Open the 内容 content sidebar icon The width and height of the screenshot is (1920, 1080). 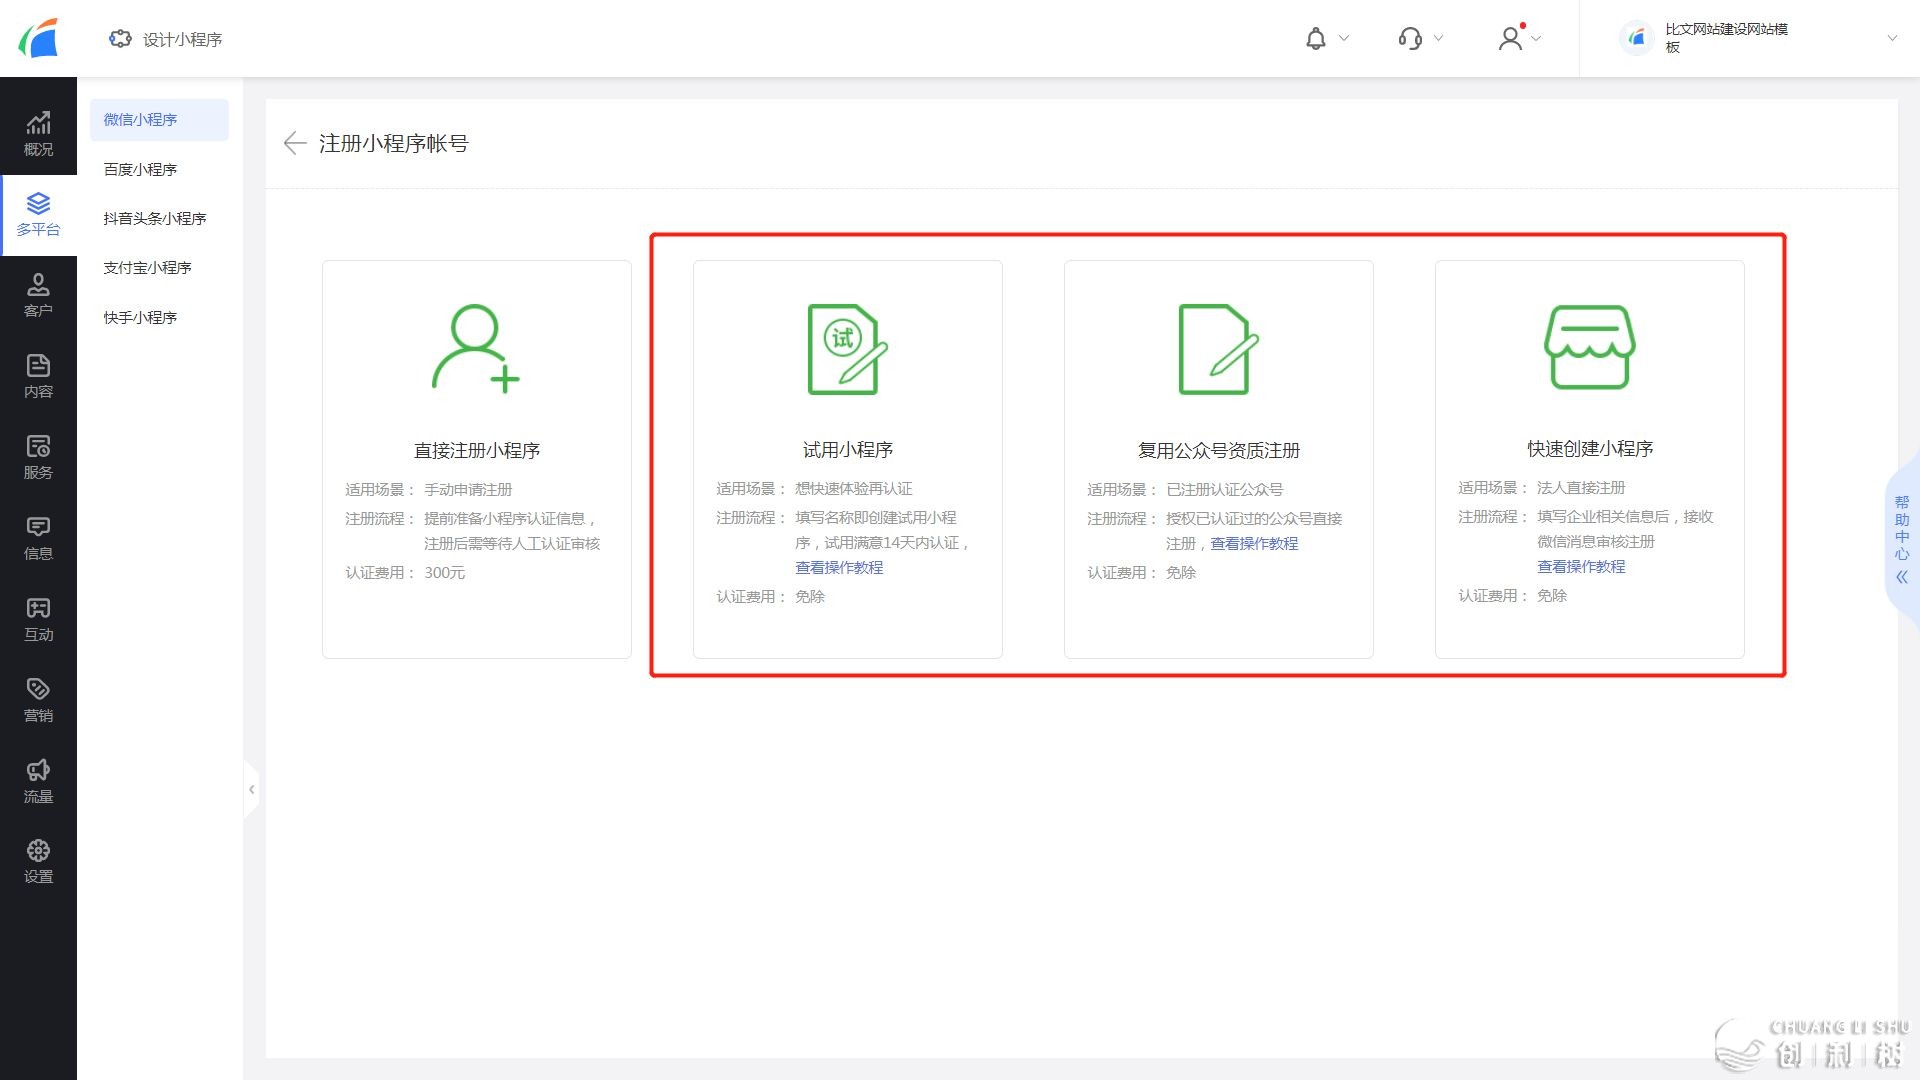[x=38, y=376]
